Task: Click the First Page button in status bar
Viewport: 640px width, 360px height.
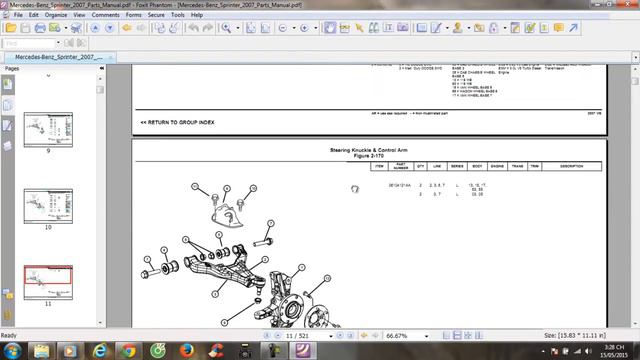Action: pos(267,336)
